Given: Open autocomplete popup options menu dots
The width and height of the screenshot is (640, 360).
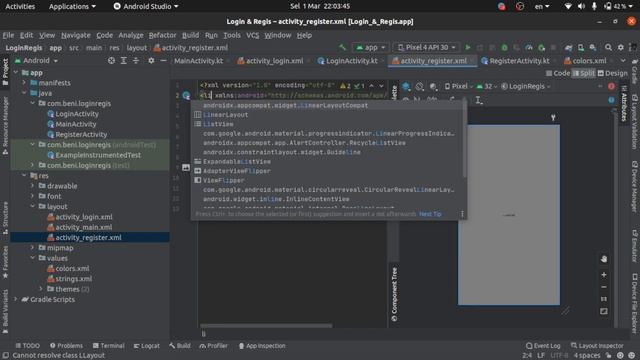Looking at the screenshot, I should coord(462,214).
